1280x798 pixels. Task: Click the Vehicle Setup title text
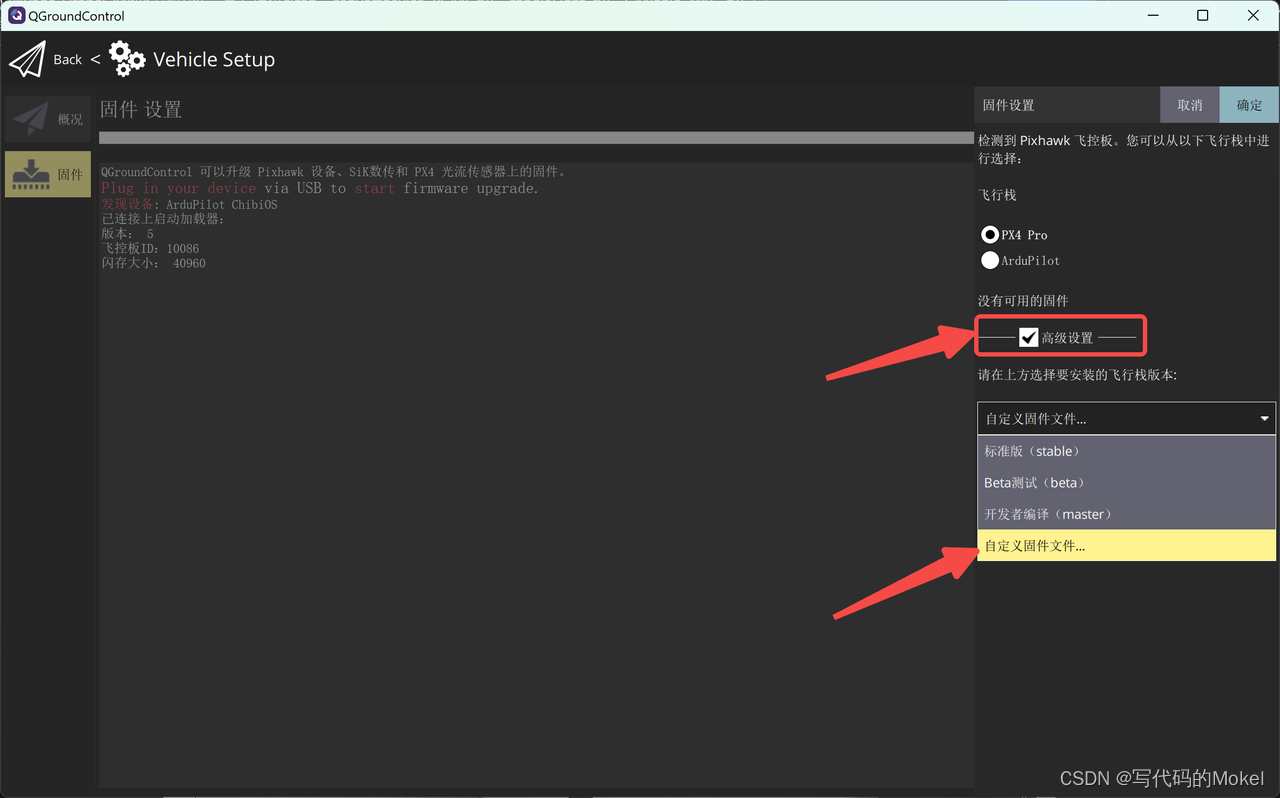214,60
